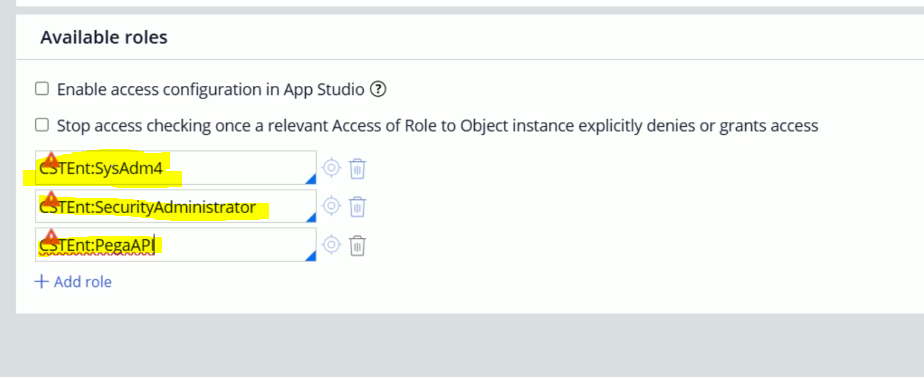
Task: Click into the CSTEnt:SysAdm4 role input
Action: pyautogui.click(x=176, y=168)
